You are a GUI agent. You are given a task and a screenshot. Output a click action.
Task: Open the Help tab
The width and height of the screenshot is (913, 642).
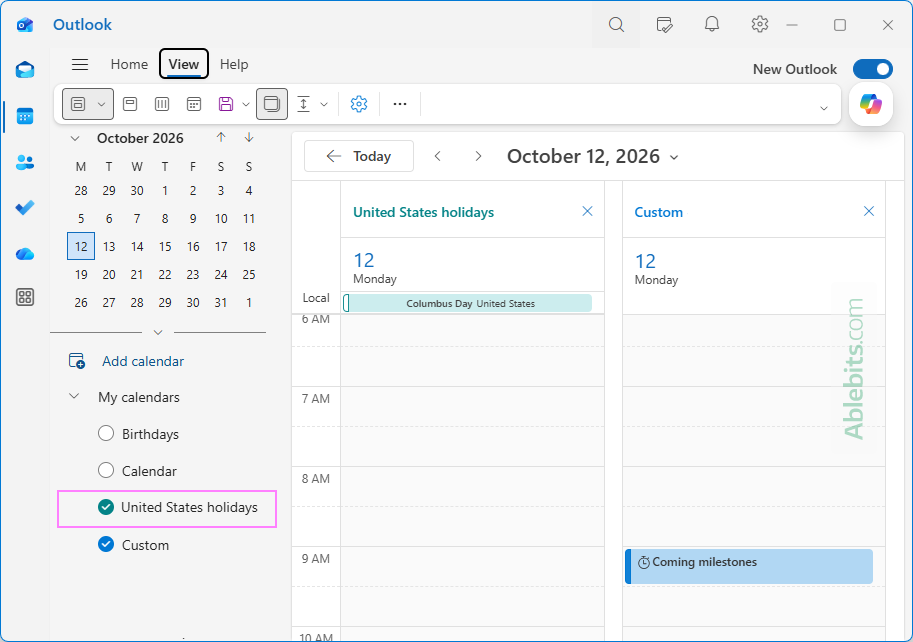234,64
